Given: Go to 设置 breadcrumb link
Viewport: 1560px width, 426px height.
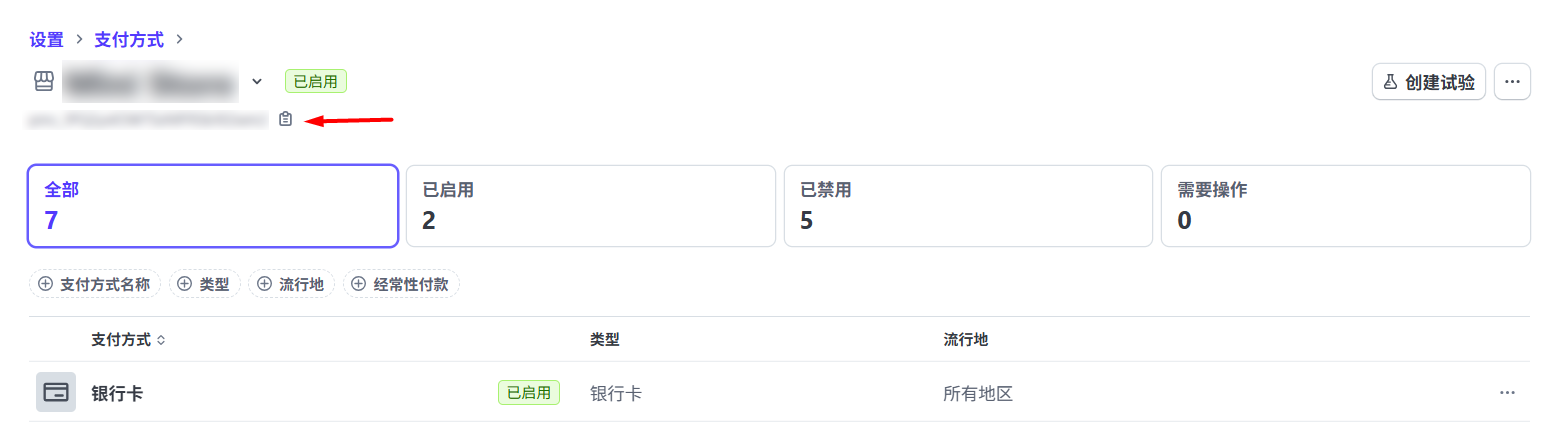Looking at the screenshot, I should 46,40.
